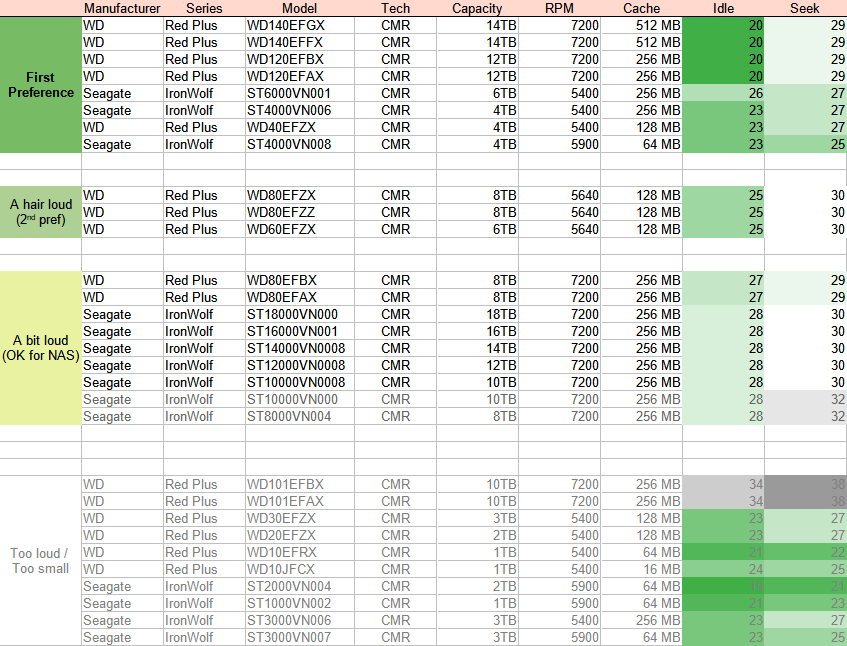The image size is (847, 646).
Task: Select model cell ST18000VN000
Action: [x=300, y=314]
